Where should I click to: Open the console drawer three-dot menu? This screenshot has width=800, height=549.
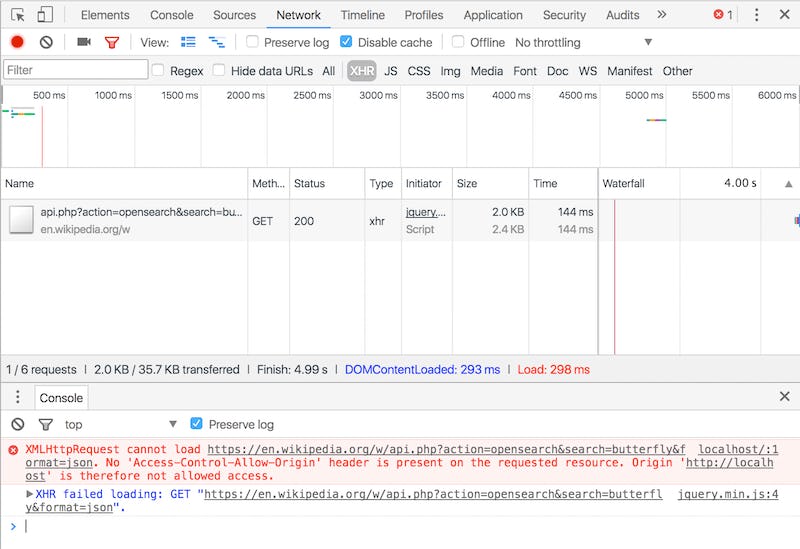click(x=18, y=396)
